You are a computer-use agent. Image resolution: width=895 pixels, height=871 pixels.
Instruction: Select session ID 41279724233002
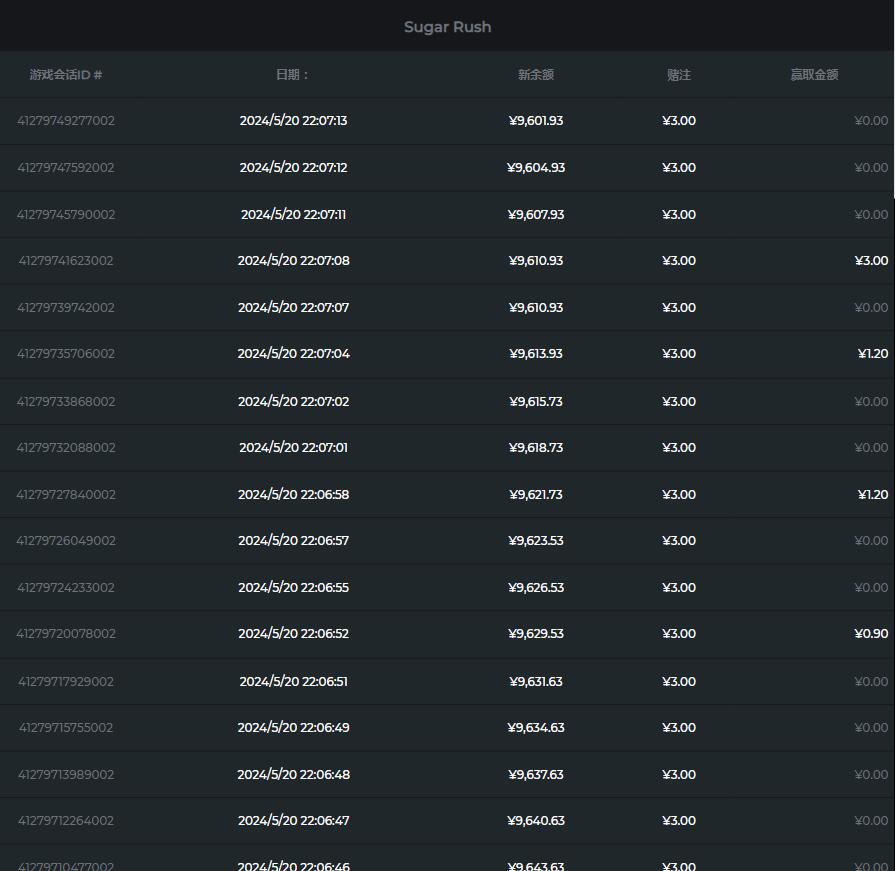(66, 587)
